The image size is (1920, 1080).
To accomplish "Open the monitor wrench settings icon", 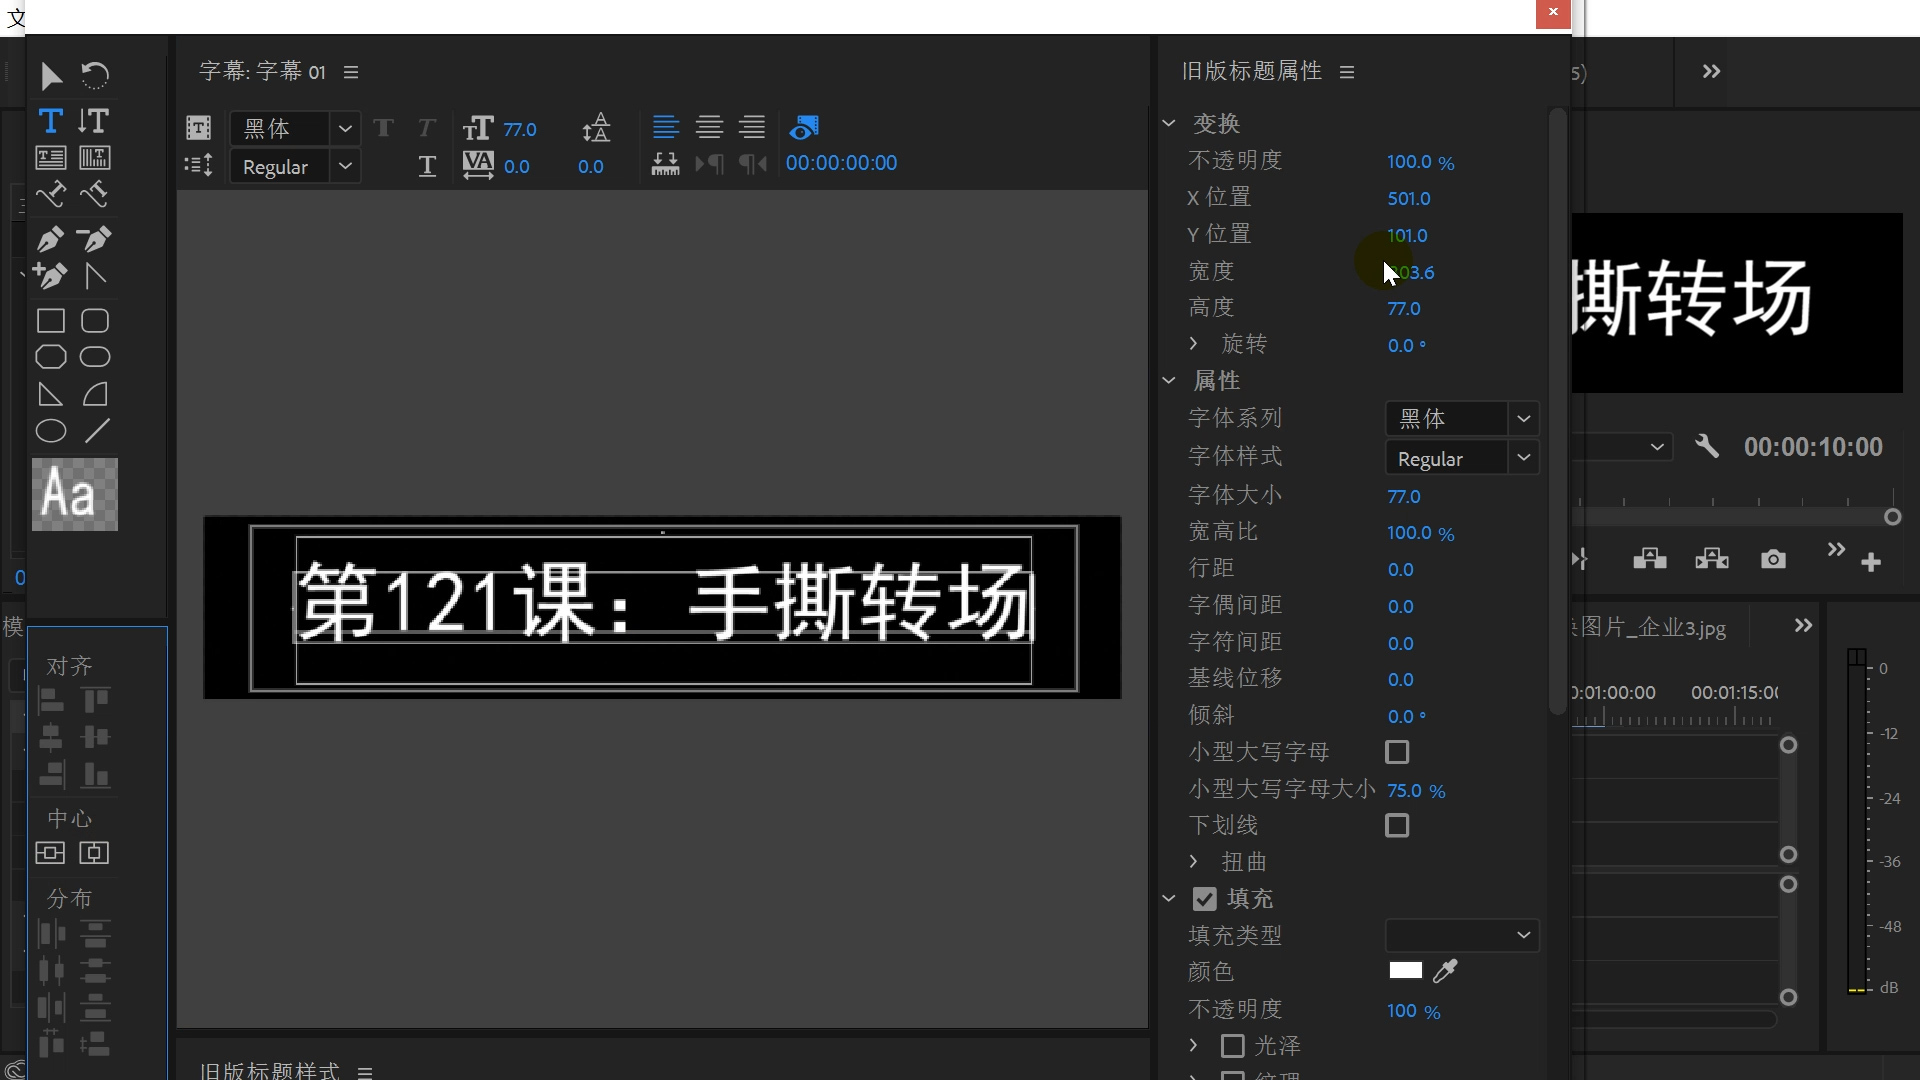I will click(1708, 446).
